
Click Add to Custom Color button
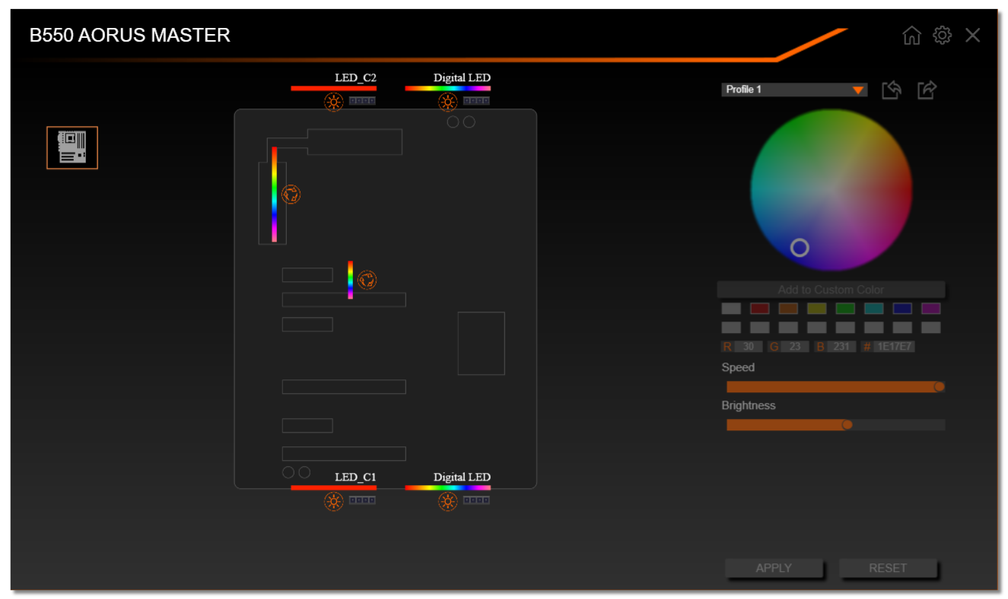coord(831,290)
